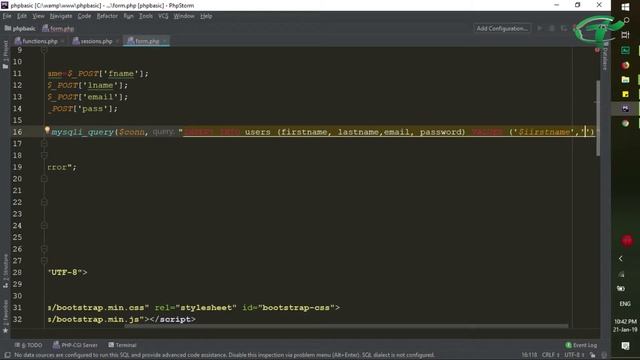Close the functions.php tab
Viewport: 640px width, 360px height.
[x=62, y=41]
